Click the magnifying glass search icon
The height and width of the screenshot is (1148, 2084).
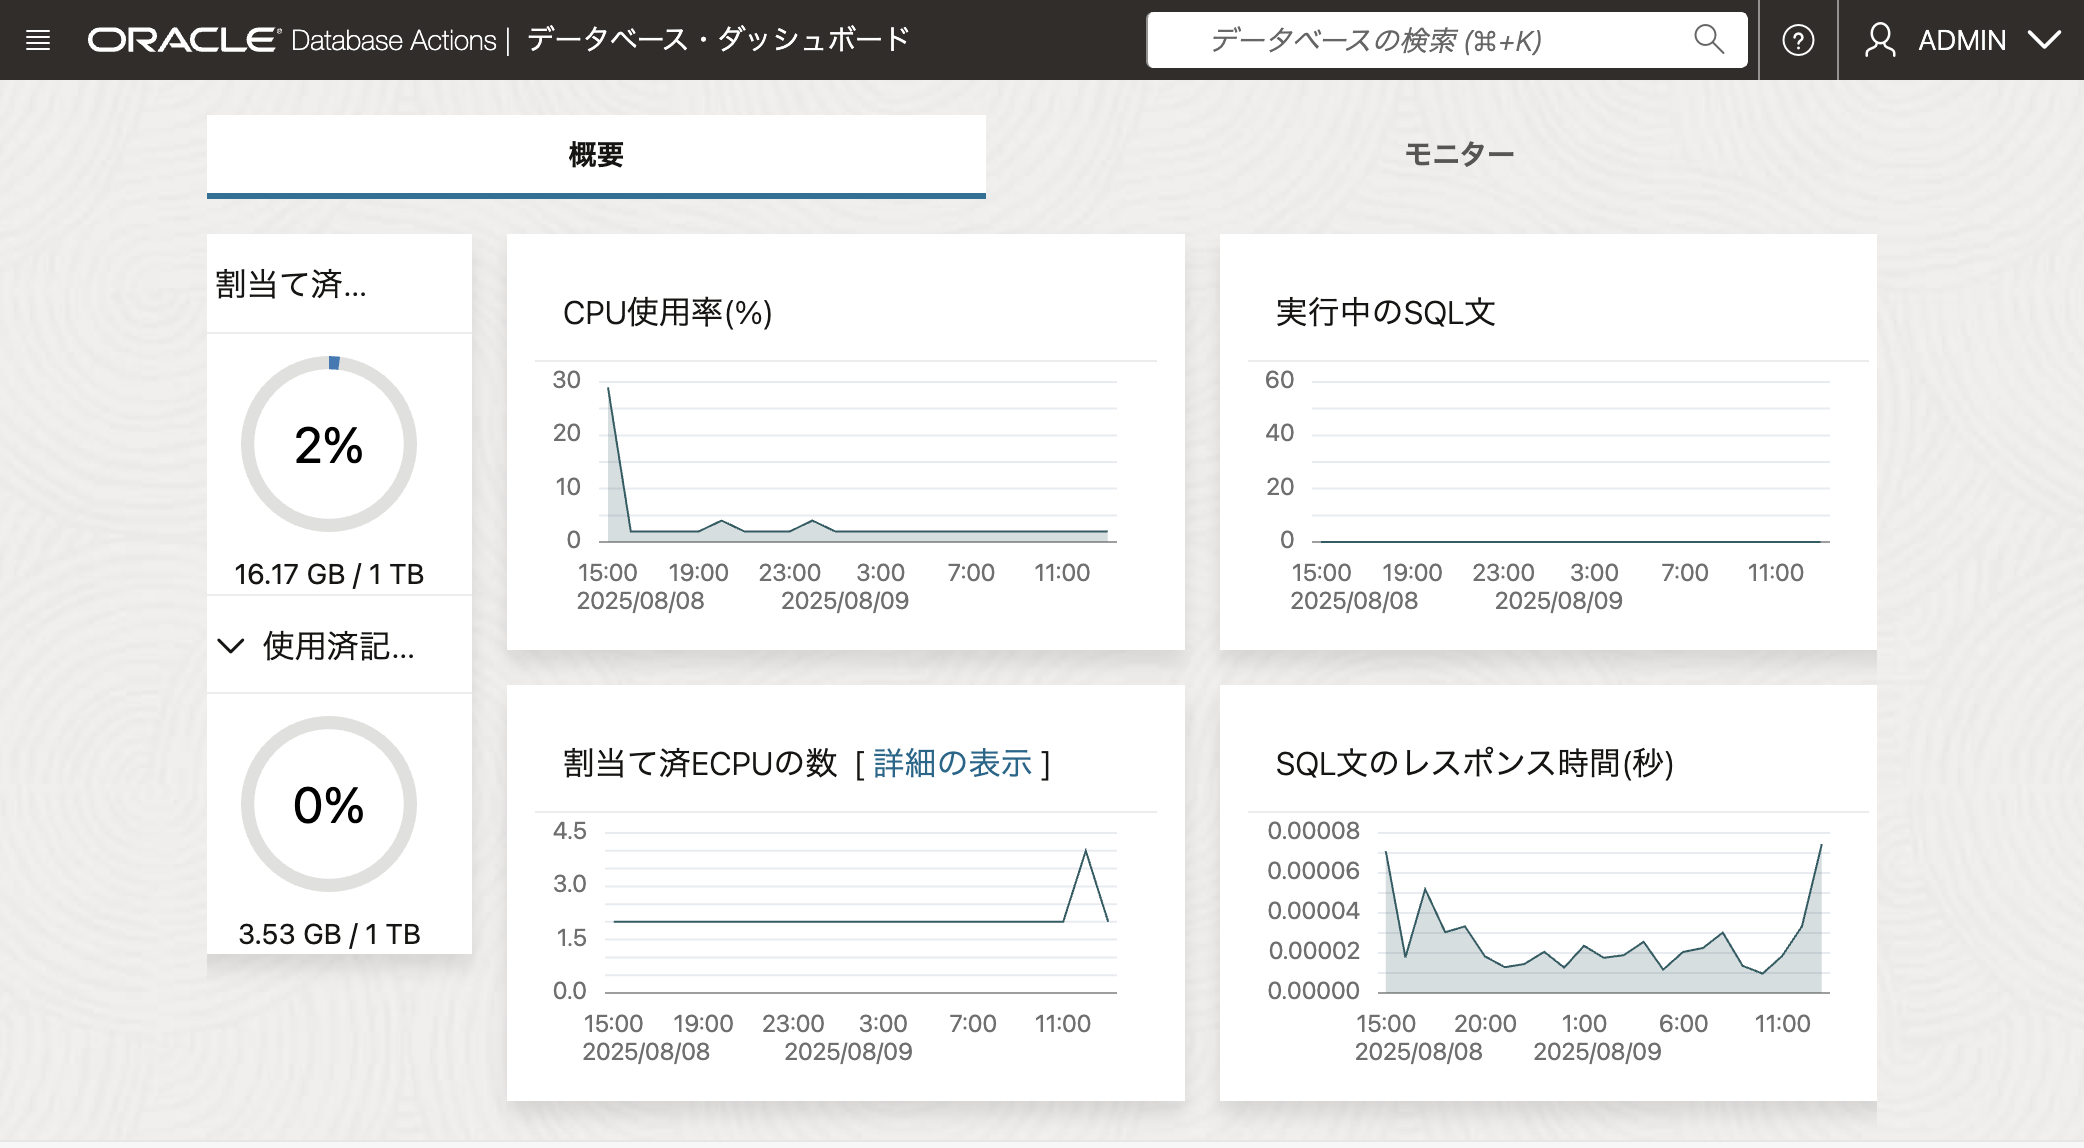[x=1709, y=39]
